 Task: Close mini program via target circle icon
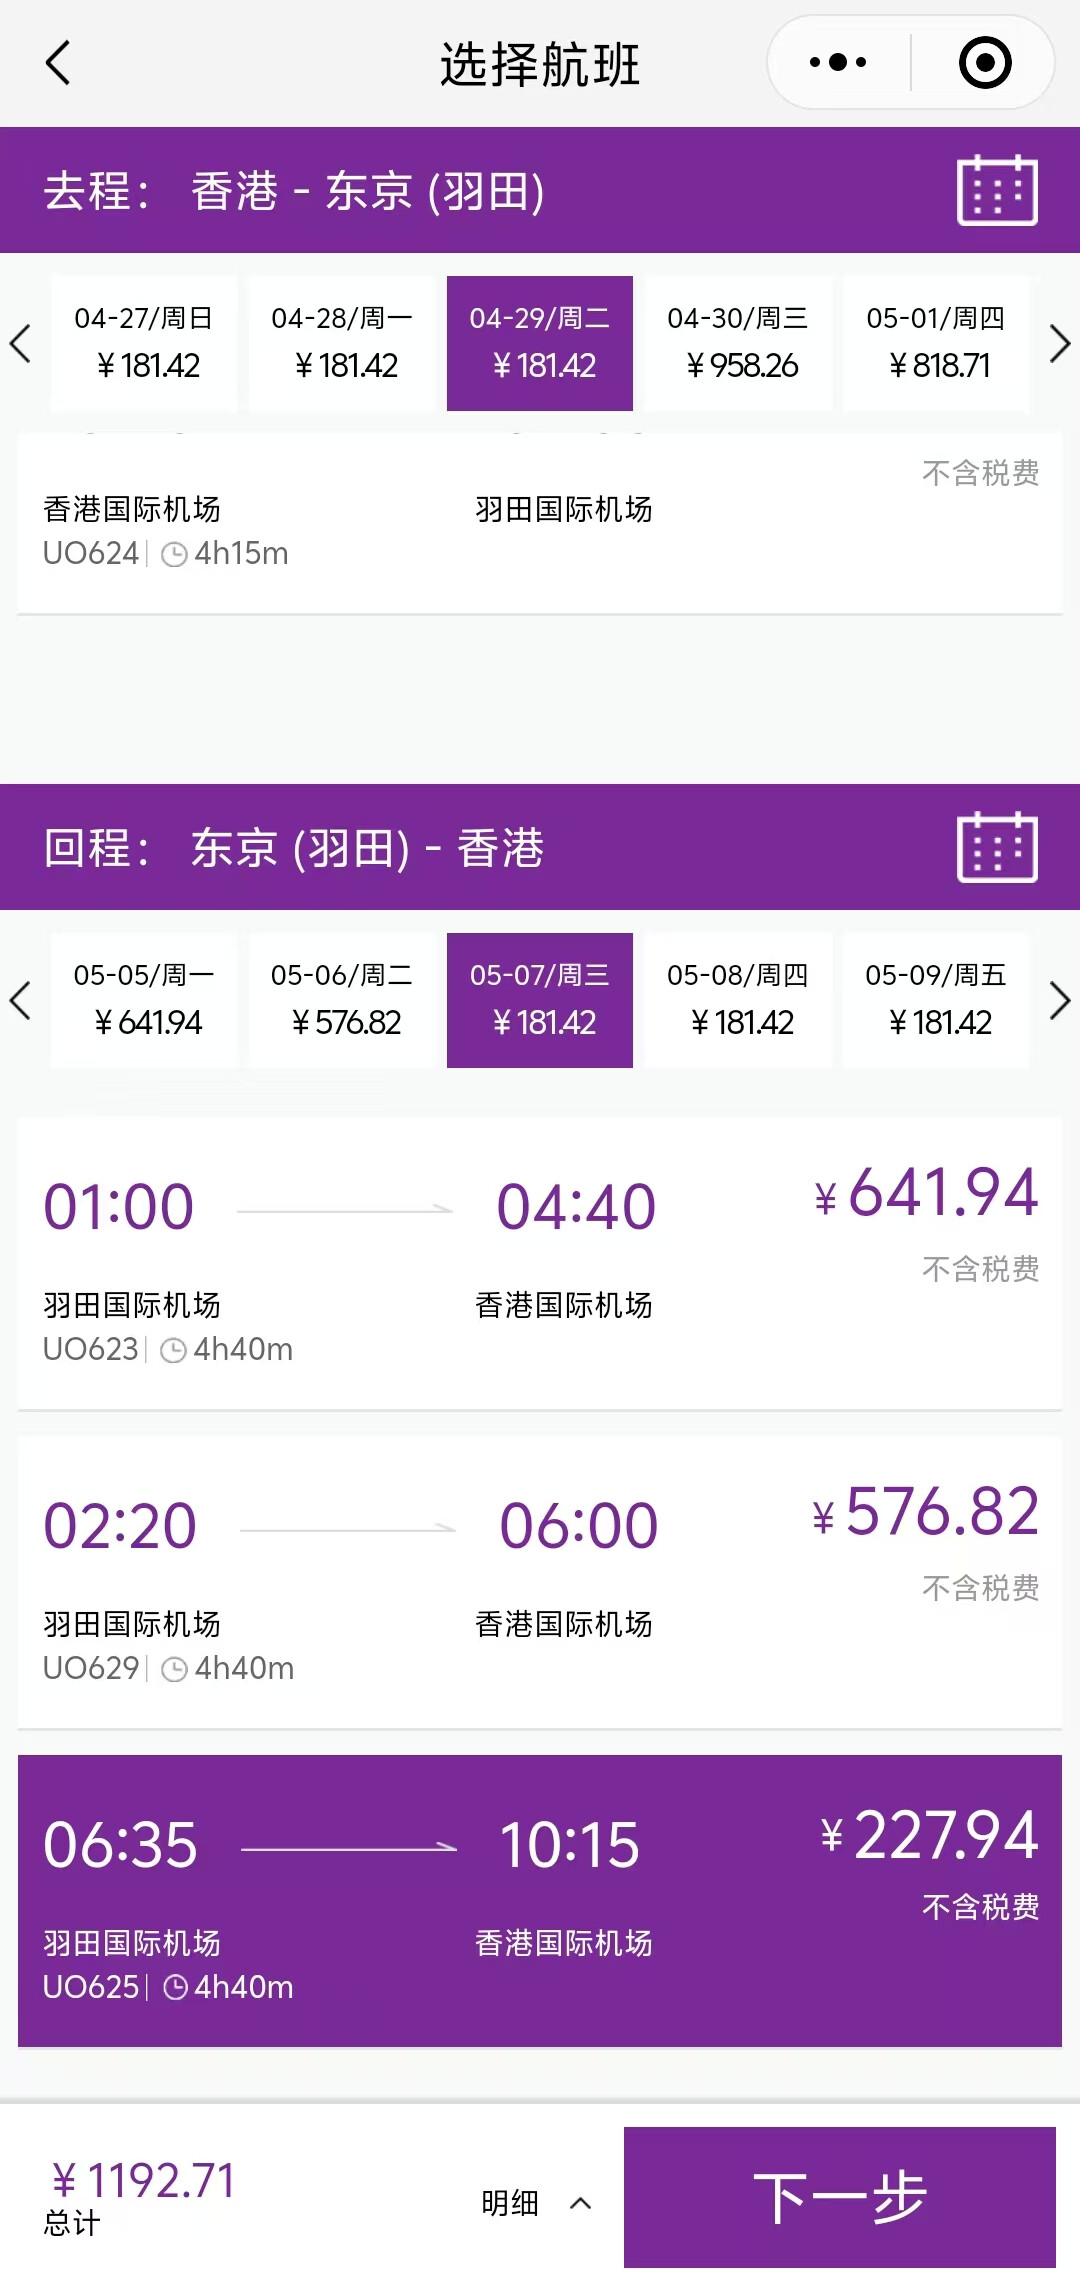[x=985, y=63]
